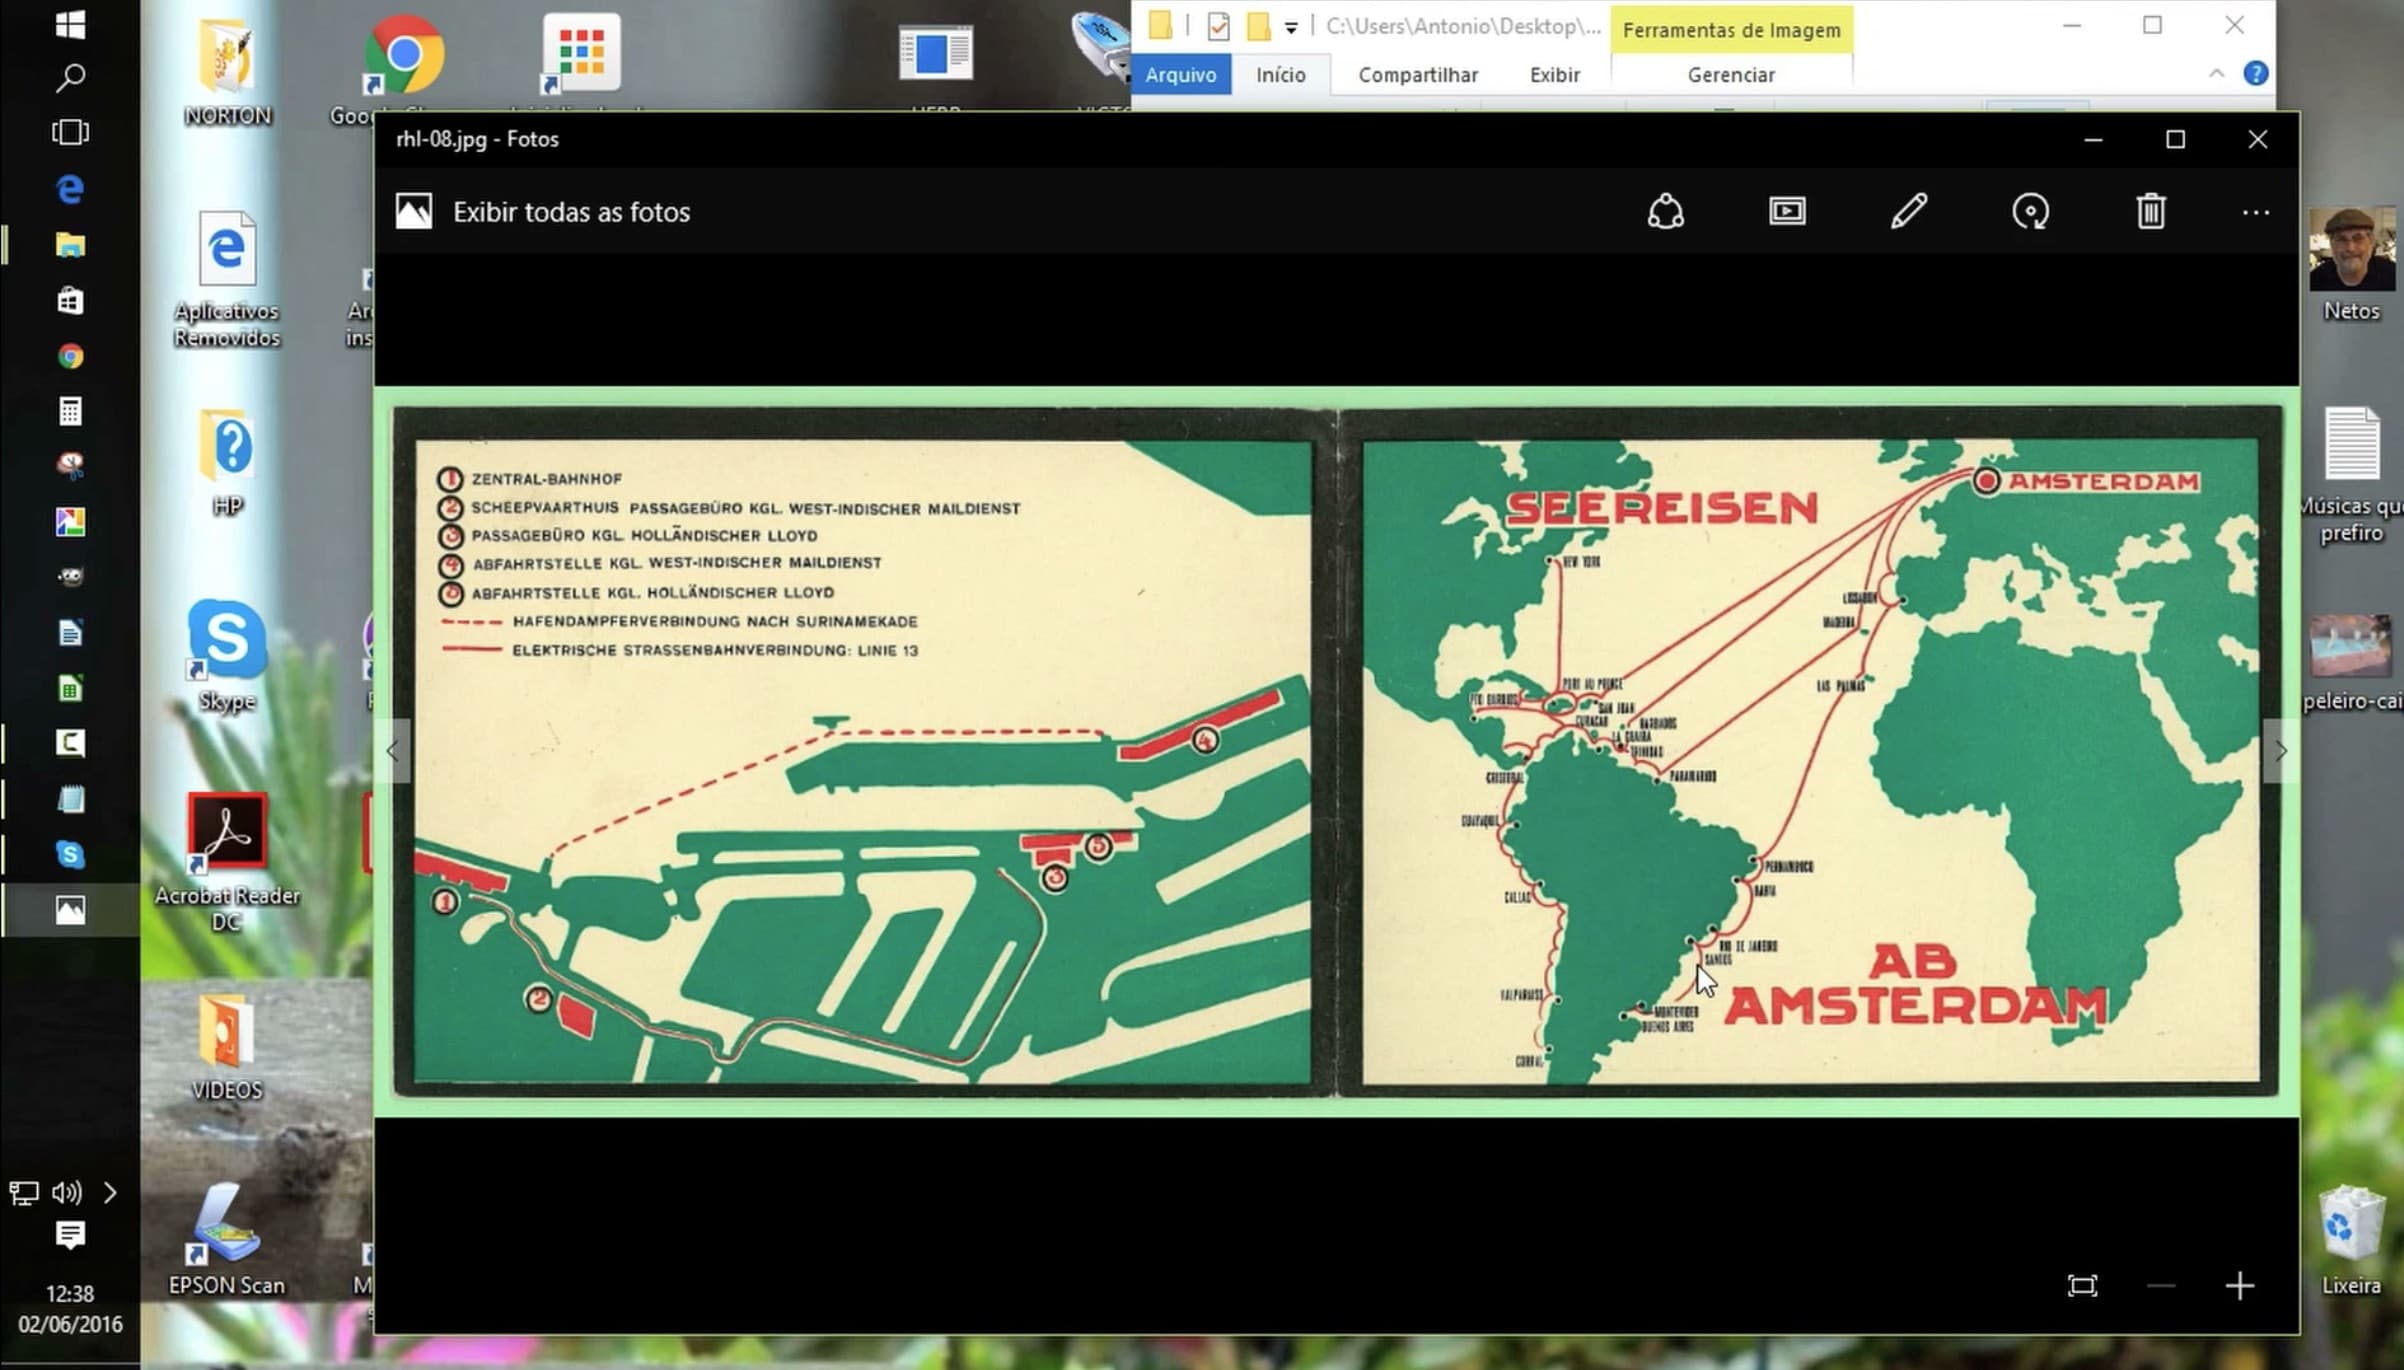Screen dimensions: 2404x1370
Task: Open File Explorer from the taskbar
Action: point(70,244)
